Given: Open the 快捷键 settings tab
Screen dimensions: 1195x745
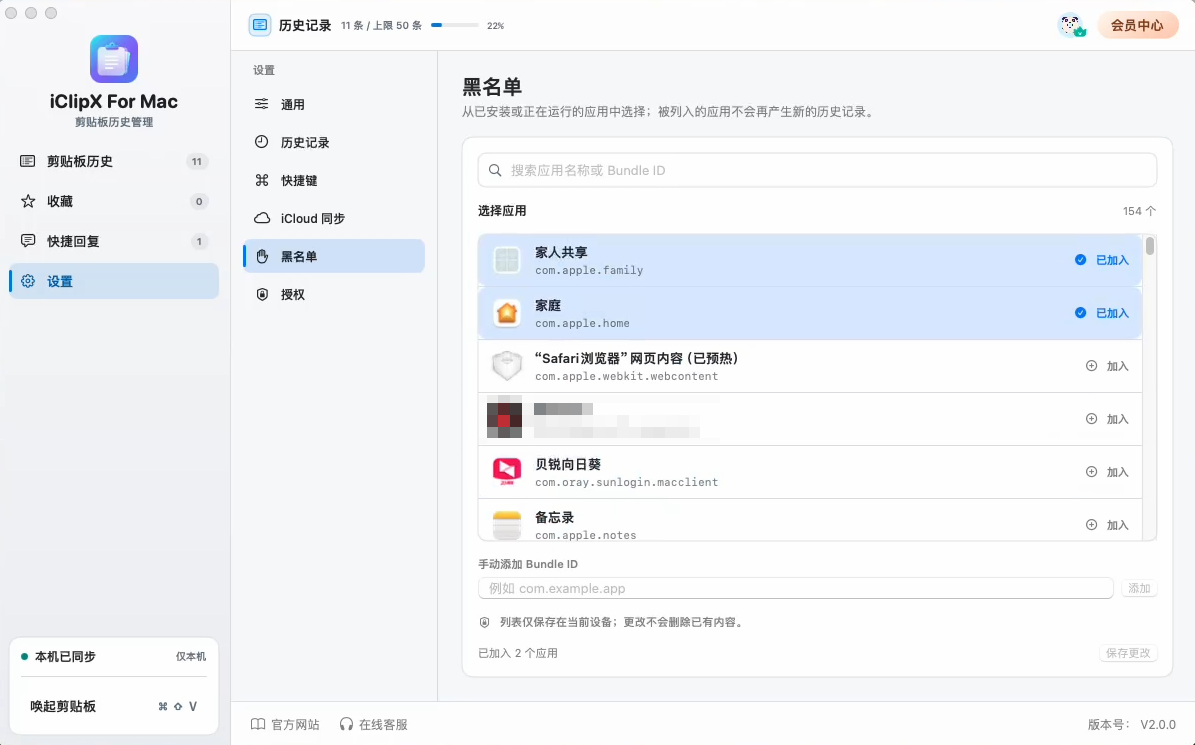Looking at the screenshot, I should pos(334,181).
